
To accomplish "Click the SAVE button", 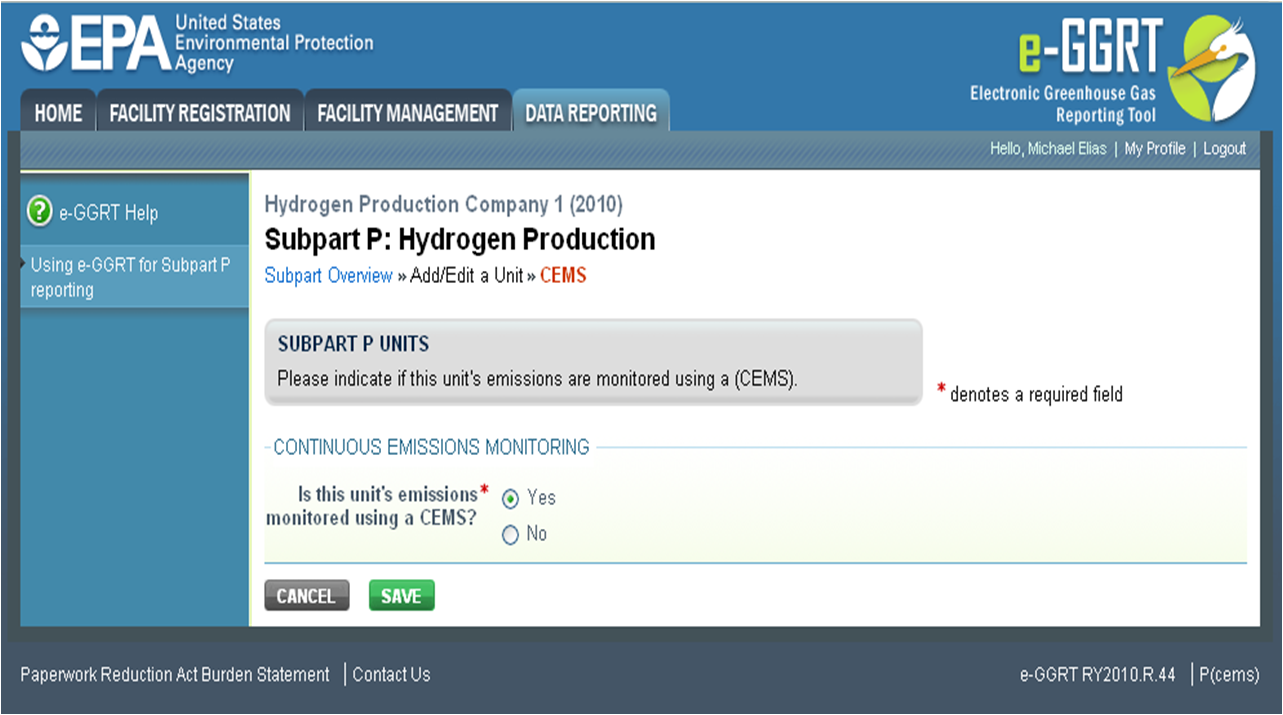I will (x=401, y=596).
